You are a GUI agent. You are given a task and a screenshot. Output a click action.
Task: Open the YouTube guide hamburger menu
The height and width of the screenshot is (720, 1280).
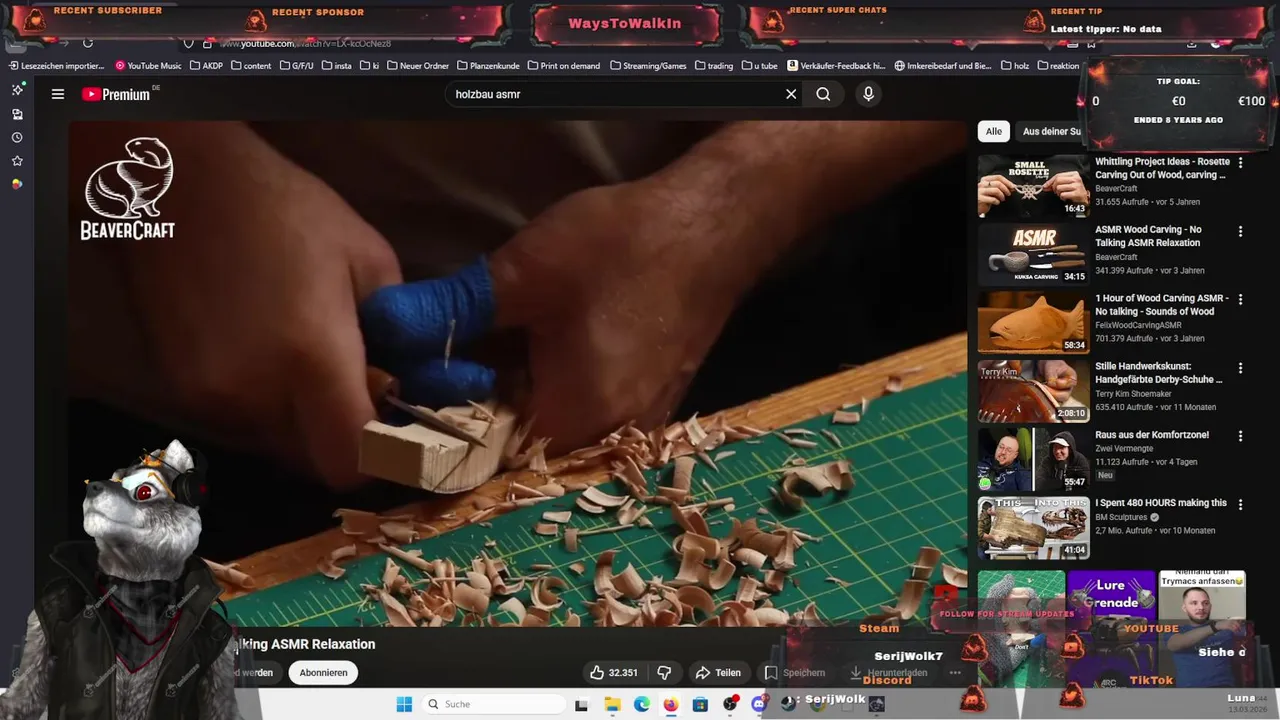pyautogui.click(x=58, y=94)
